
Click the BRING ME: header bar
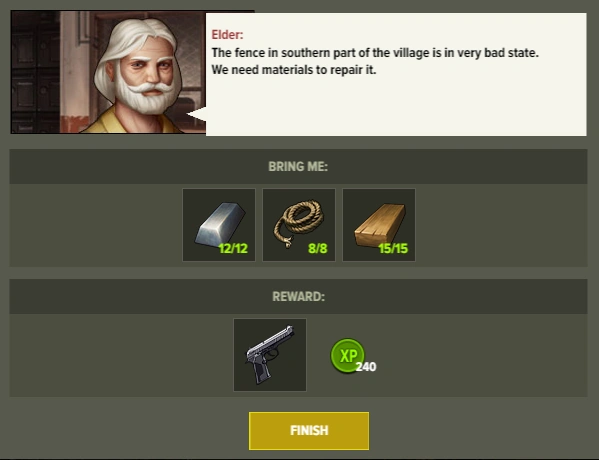click(x=298, y=167)
